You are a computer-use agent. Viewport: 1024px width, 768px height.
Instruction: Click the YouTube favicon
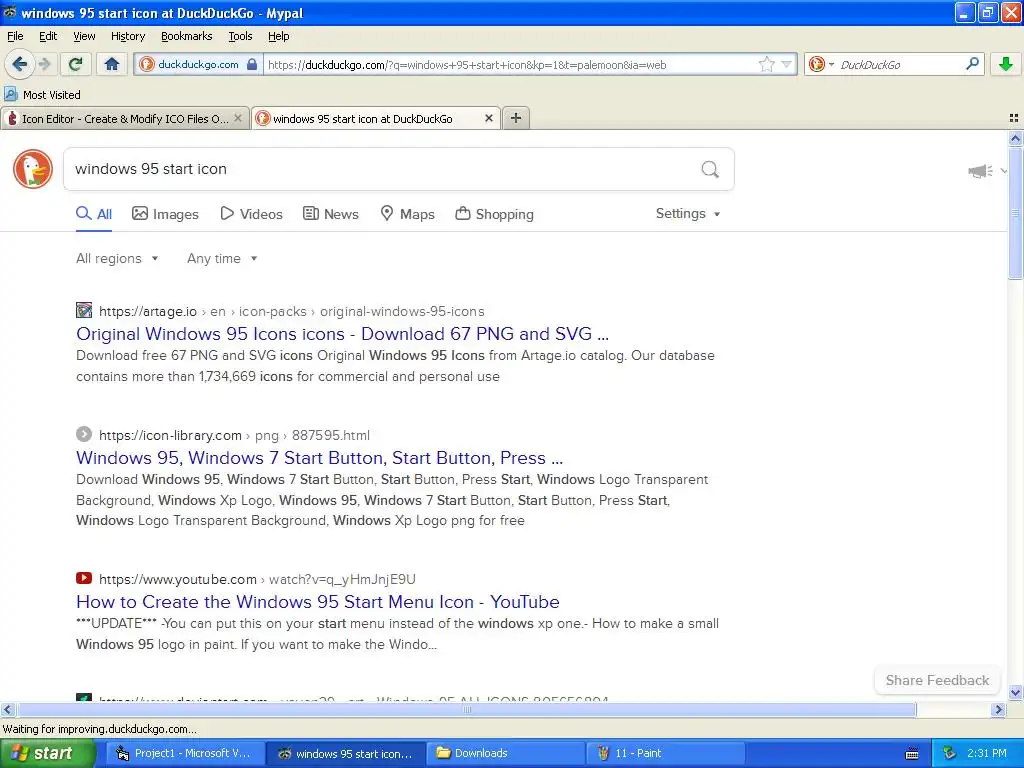pyautogui.click(x=84, y=578)
